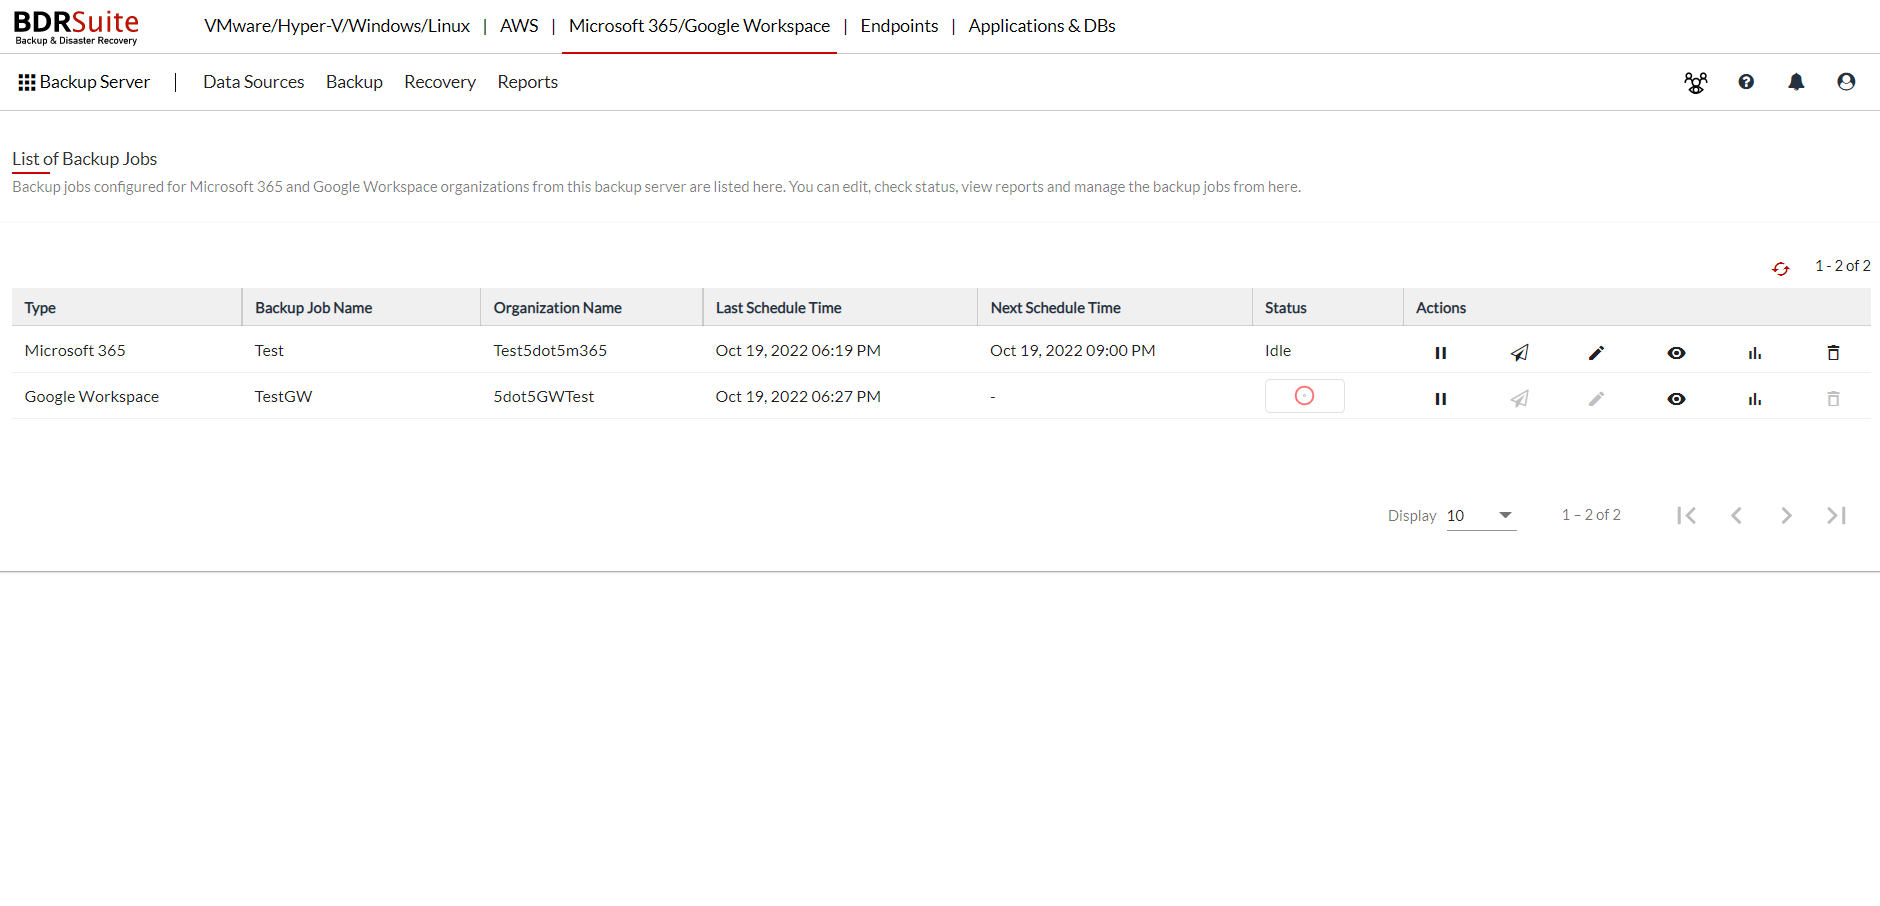Click the Idle status of Test job
The image size is (1880, 906).
coord(1277,351)
